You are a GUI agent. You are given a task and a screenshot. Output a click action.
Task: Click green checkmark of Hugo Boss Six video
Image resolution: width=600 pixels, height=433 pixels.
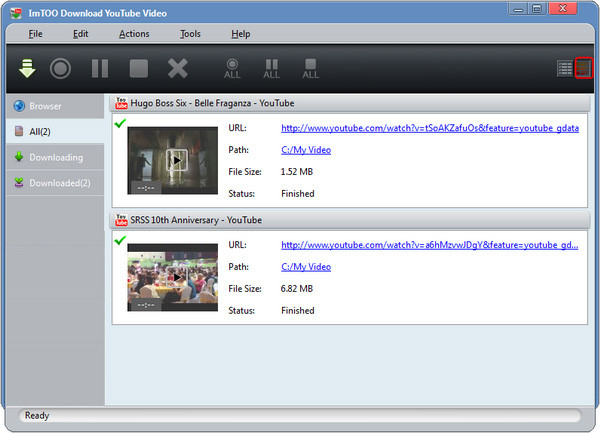click(120, 123)
